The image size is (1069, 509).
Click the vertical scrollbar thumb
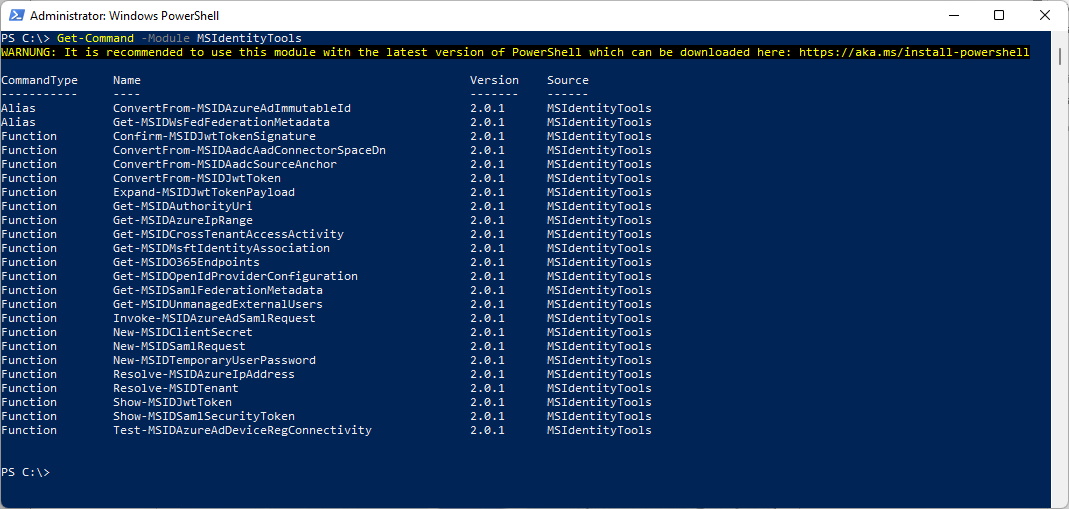pyautogui.click(x=1059, y=59)
